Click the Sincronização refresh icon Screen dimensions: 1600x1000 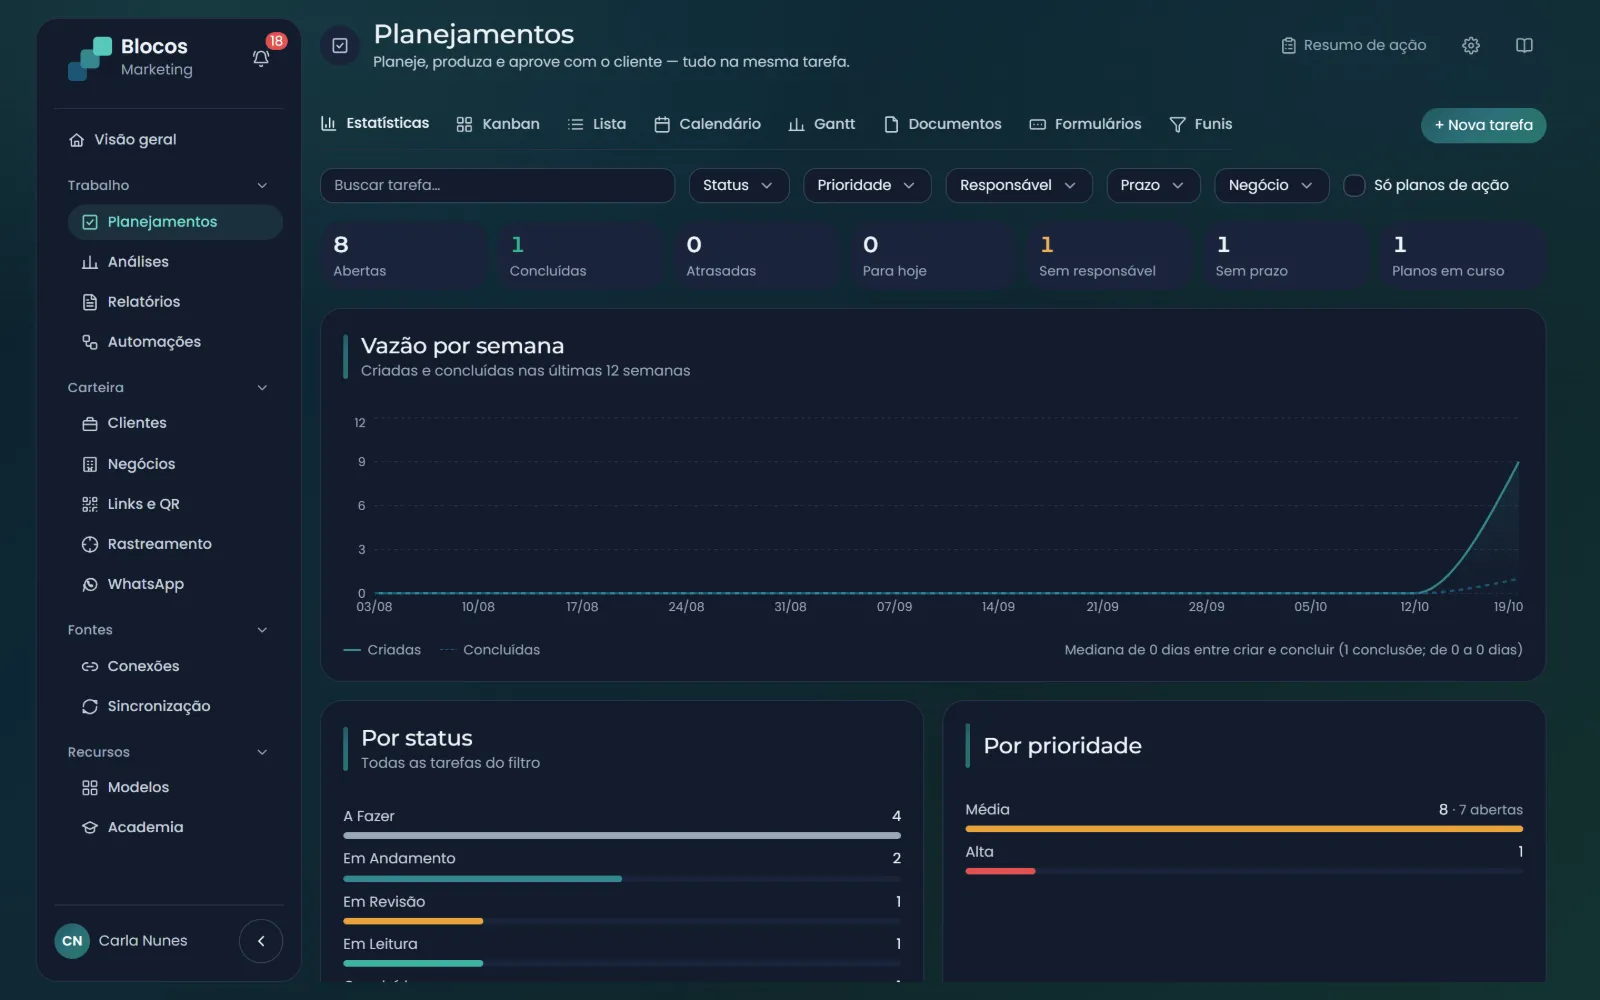coord(90,706)
